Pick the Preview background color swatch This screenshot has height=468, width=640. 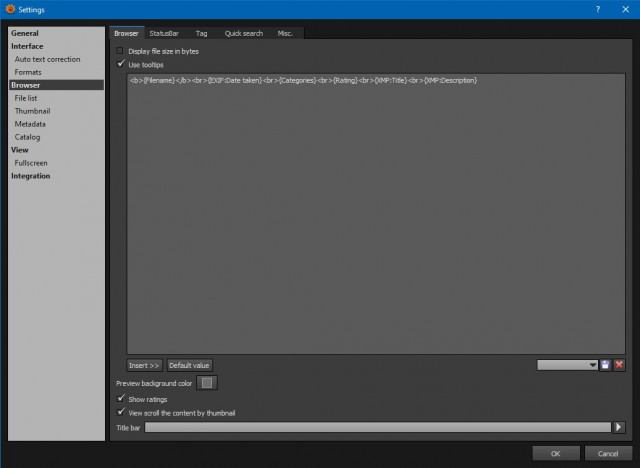pos(207,383)
